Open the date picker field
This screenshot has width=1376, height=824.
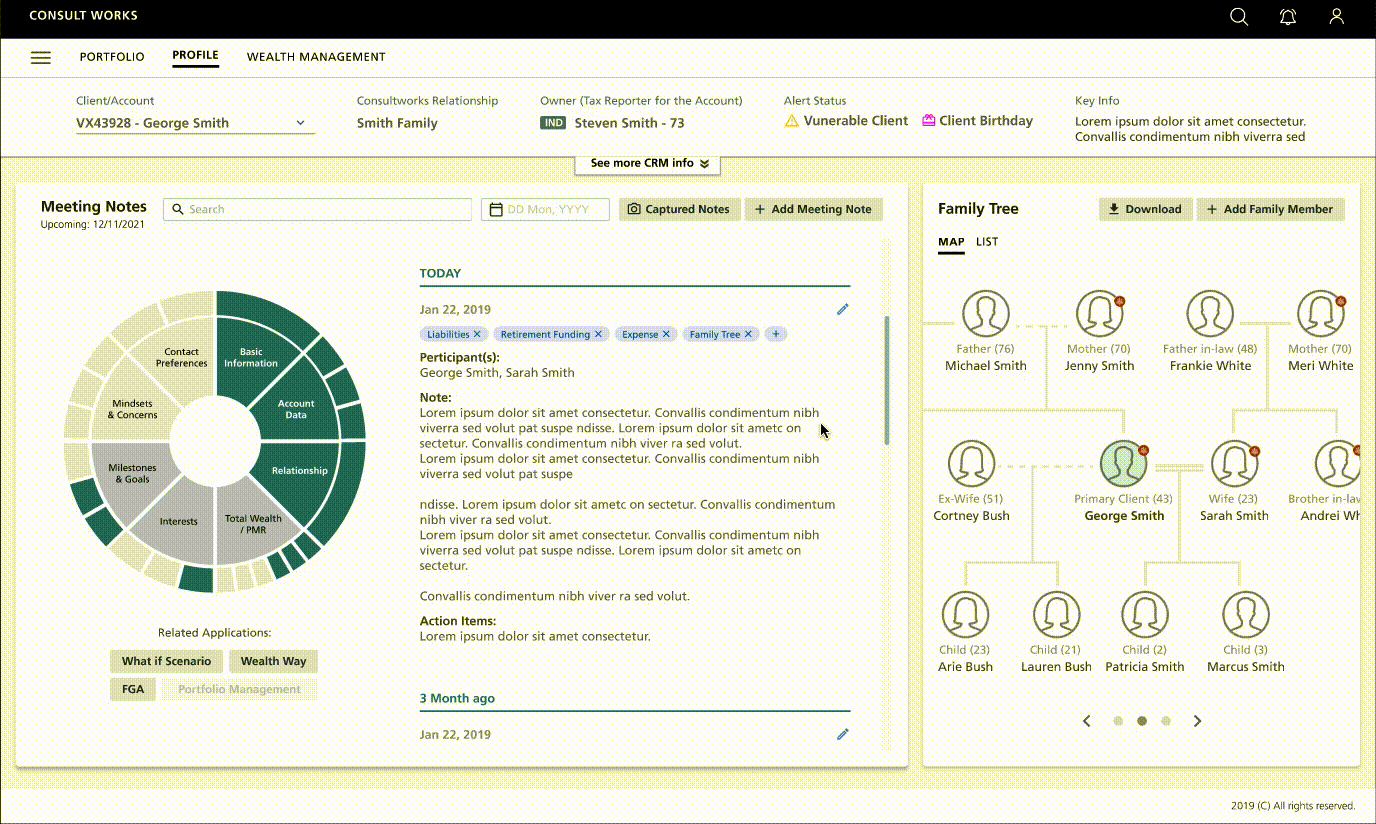point(545,209)
